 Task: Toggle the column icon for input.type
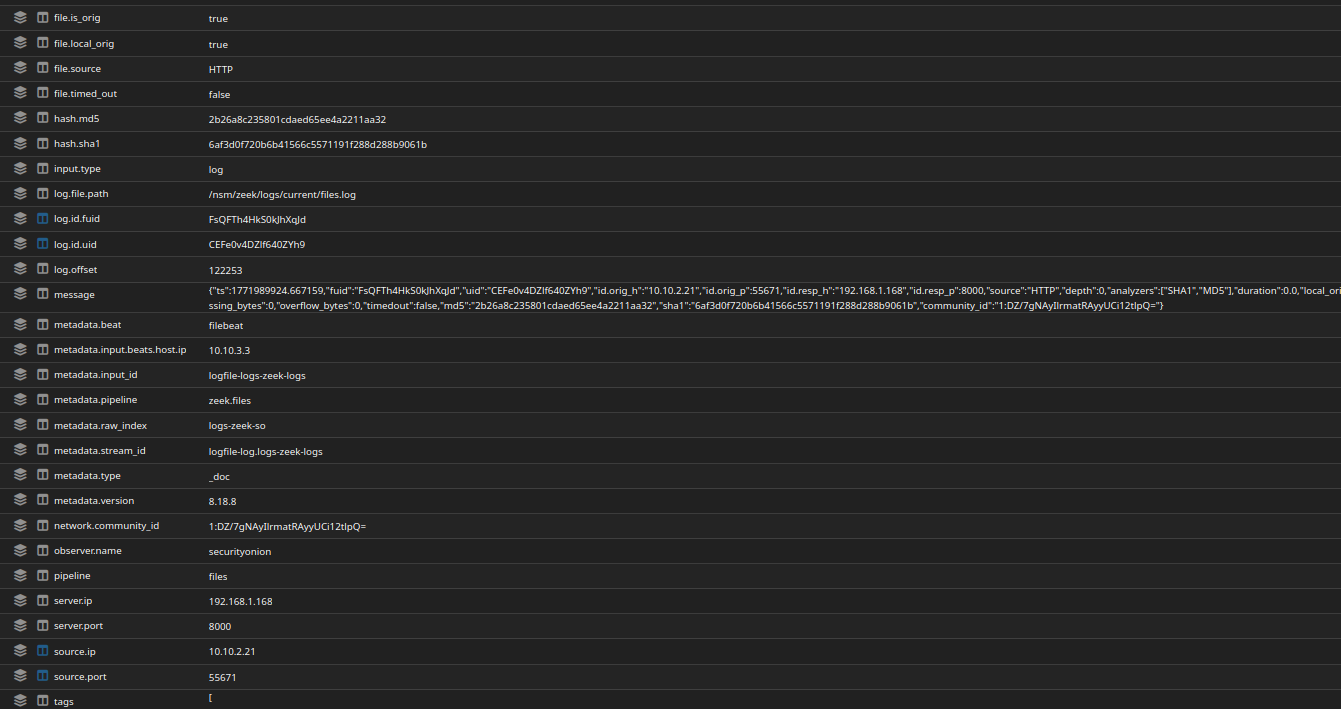[x=42, y=169]
